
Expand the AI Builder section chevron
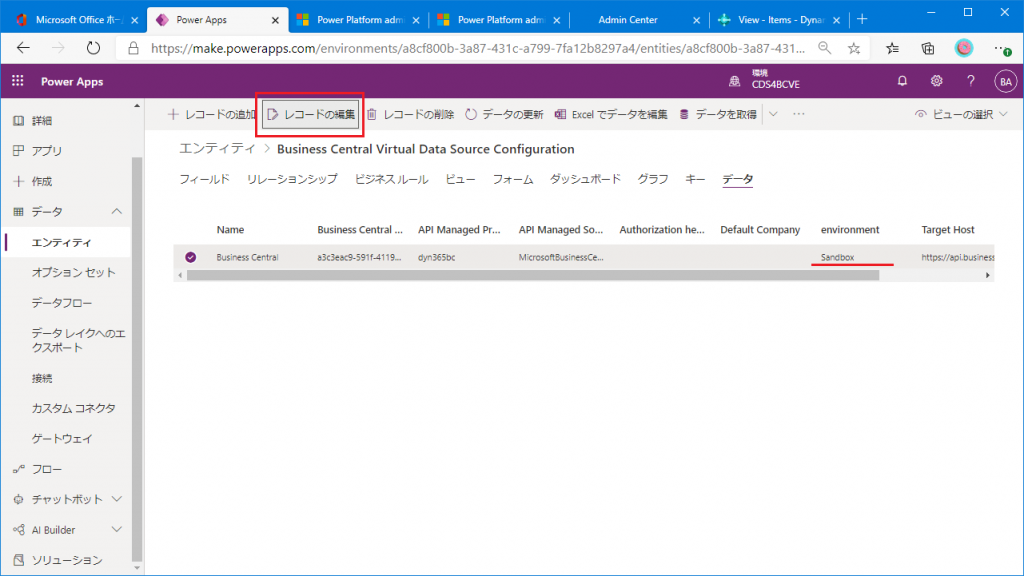(x=116, y=530)
